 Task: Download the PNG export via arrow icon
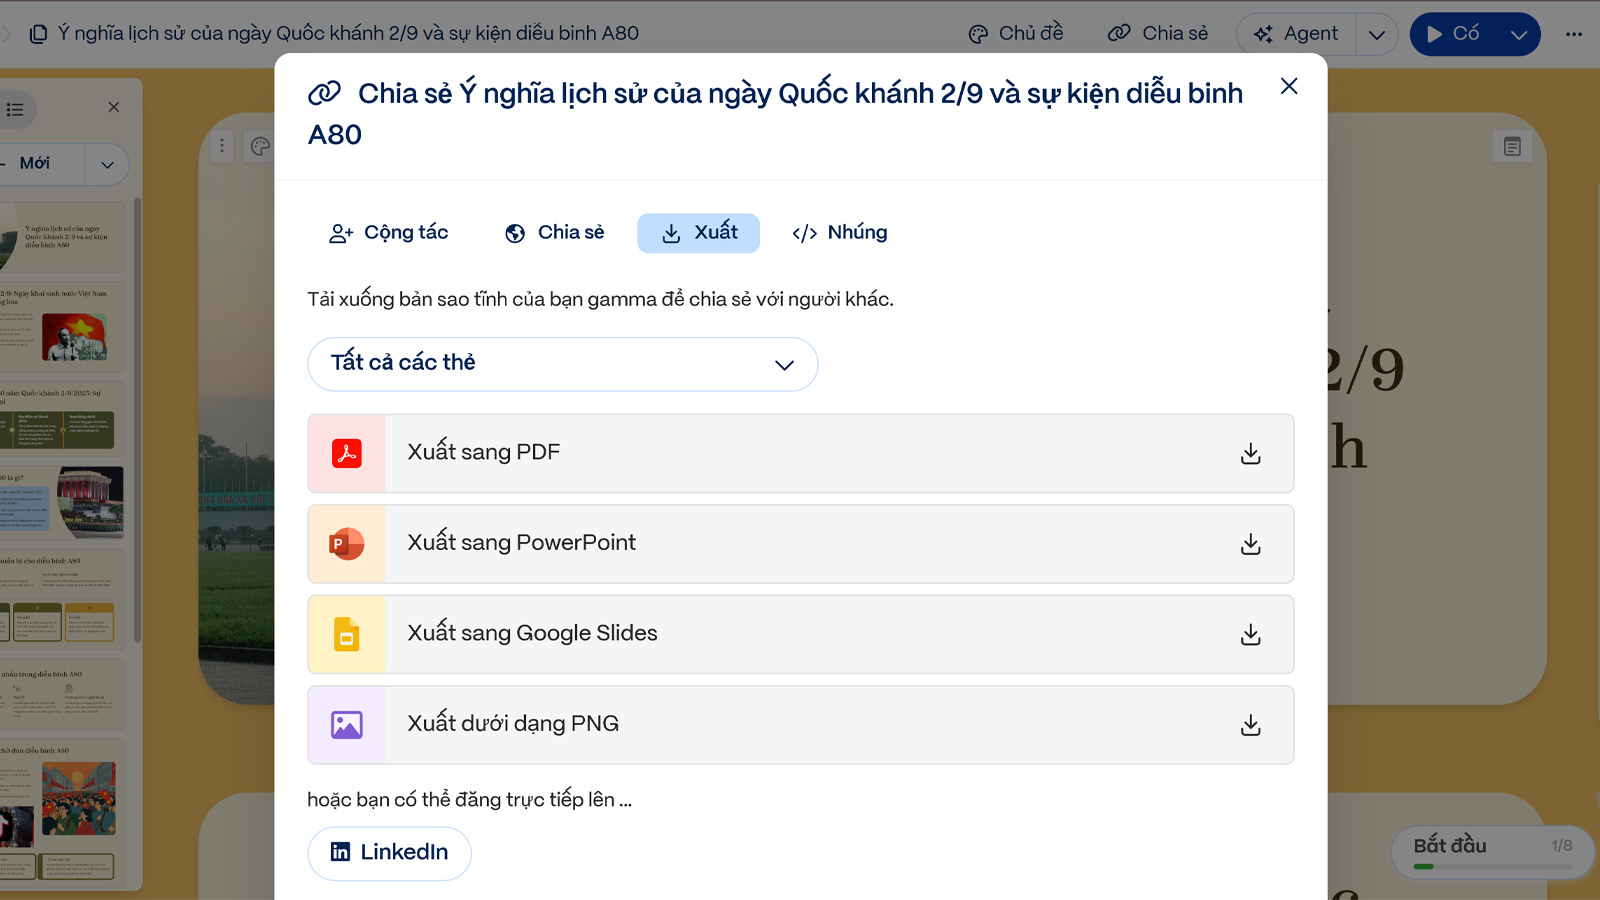[1250, 725]
